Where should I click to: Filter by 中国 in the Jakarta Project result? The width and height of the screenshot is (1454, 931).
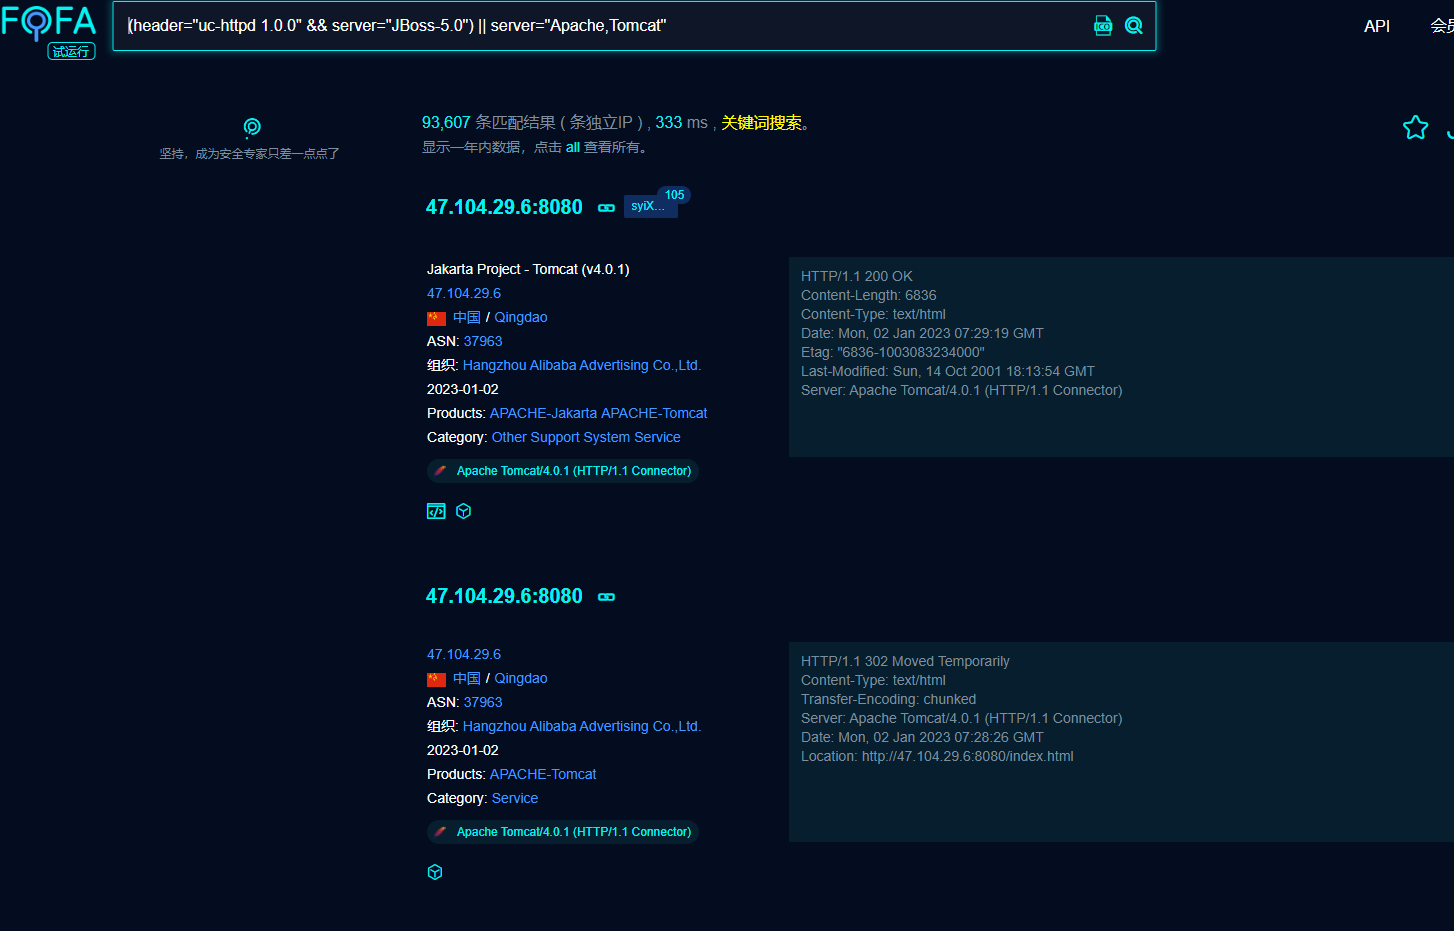click(467, 317)
